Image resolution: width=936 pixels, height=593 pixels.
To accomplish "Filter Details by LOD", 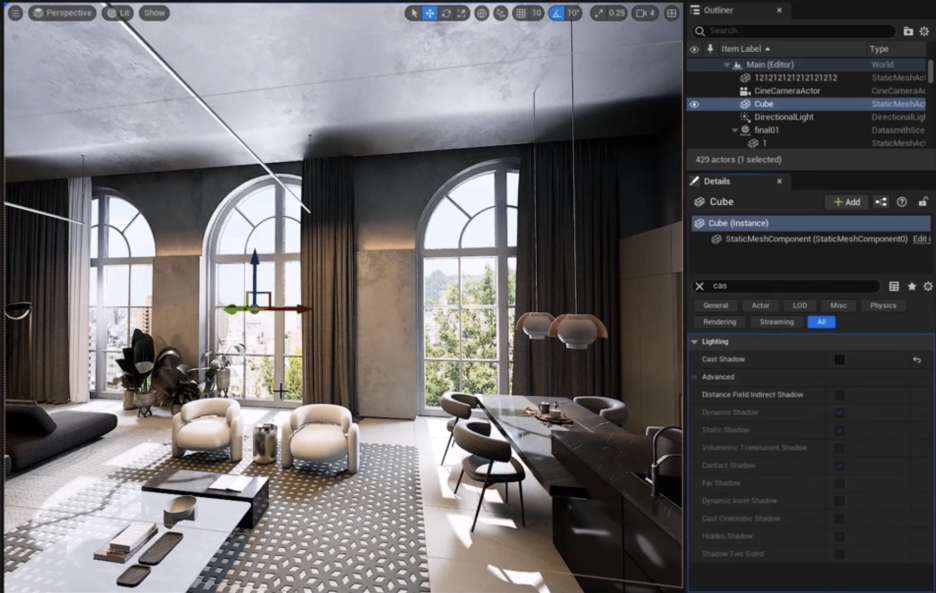I will [x=799, y=305].
